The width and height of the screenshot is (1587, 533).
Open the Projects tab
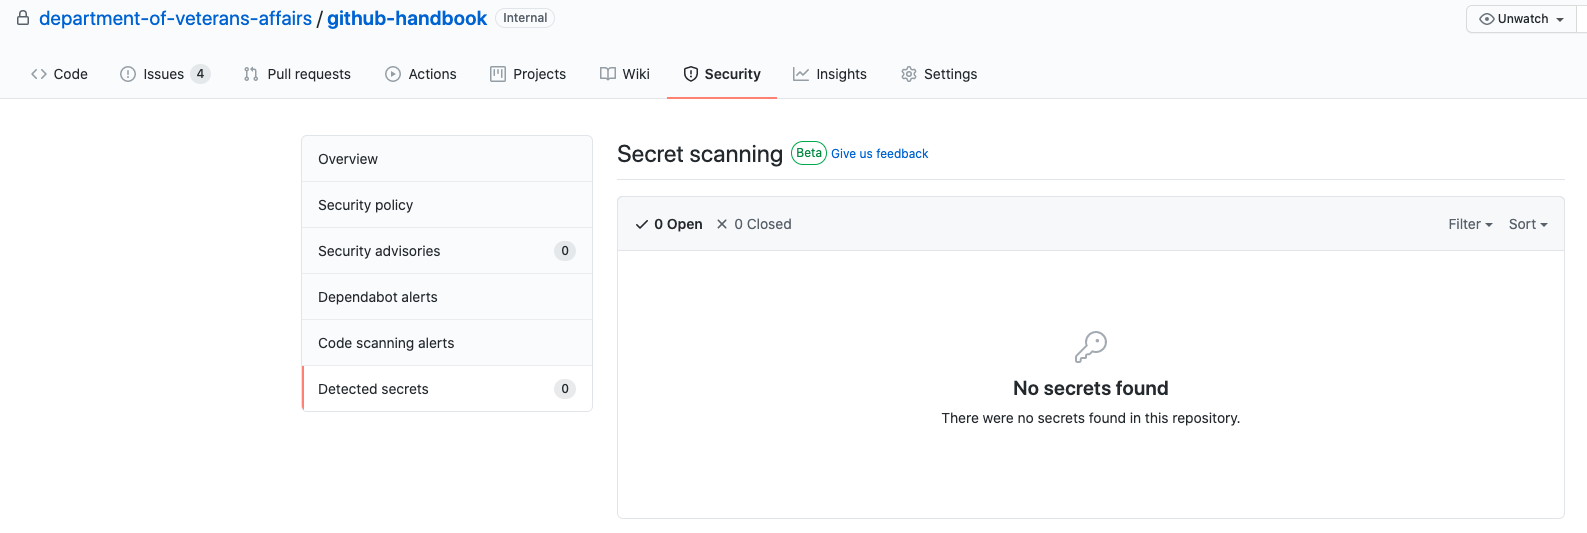coord(528,74)
